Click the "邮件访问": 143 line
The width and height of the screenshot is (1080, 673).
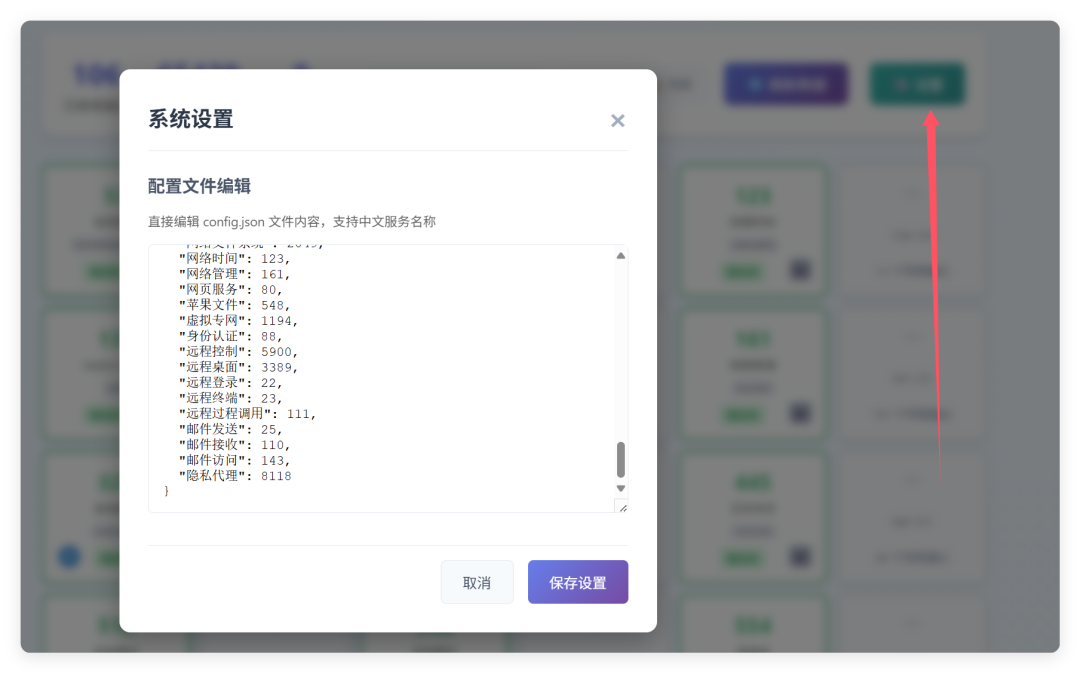(234, 460)
